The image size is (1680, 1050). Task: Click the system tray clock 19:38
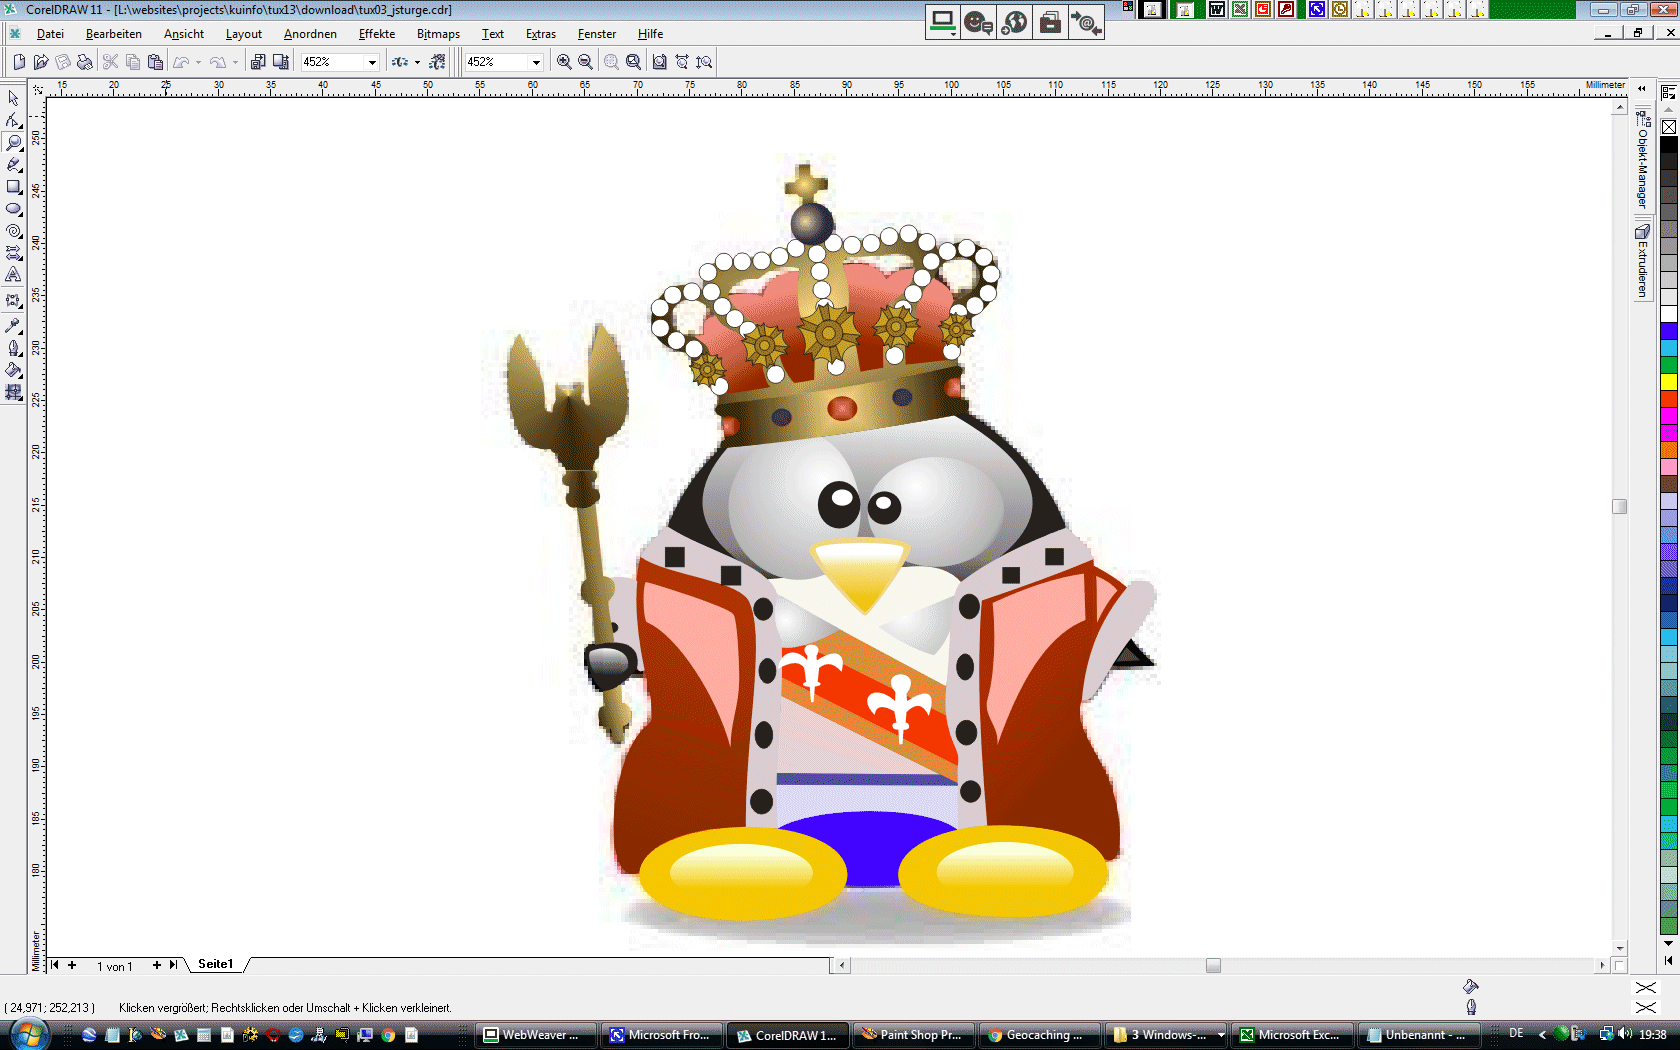[x=1653, y=1034]
